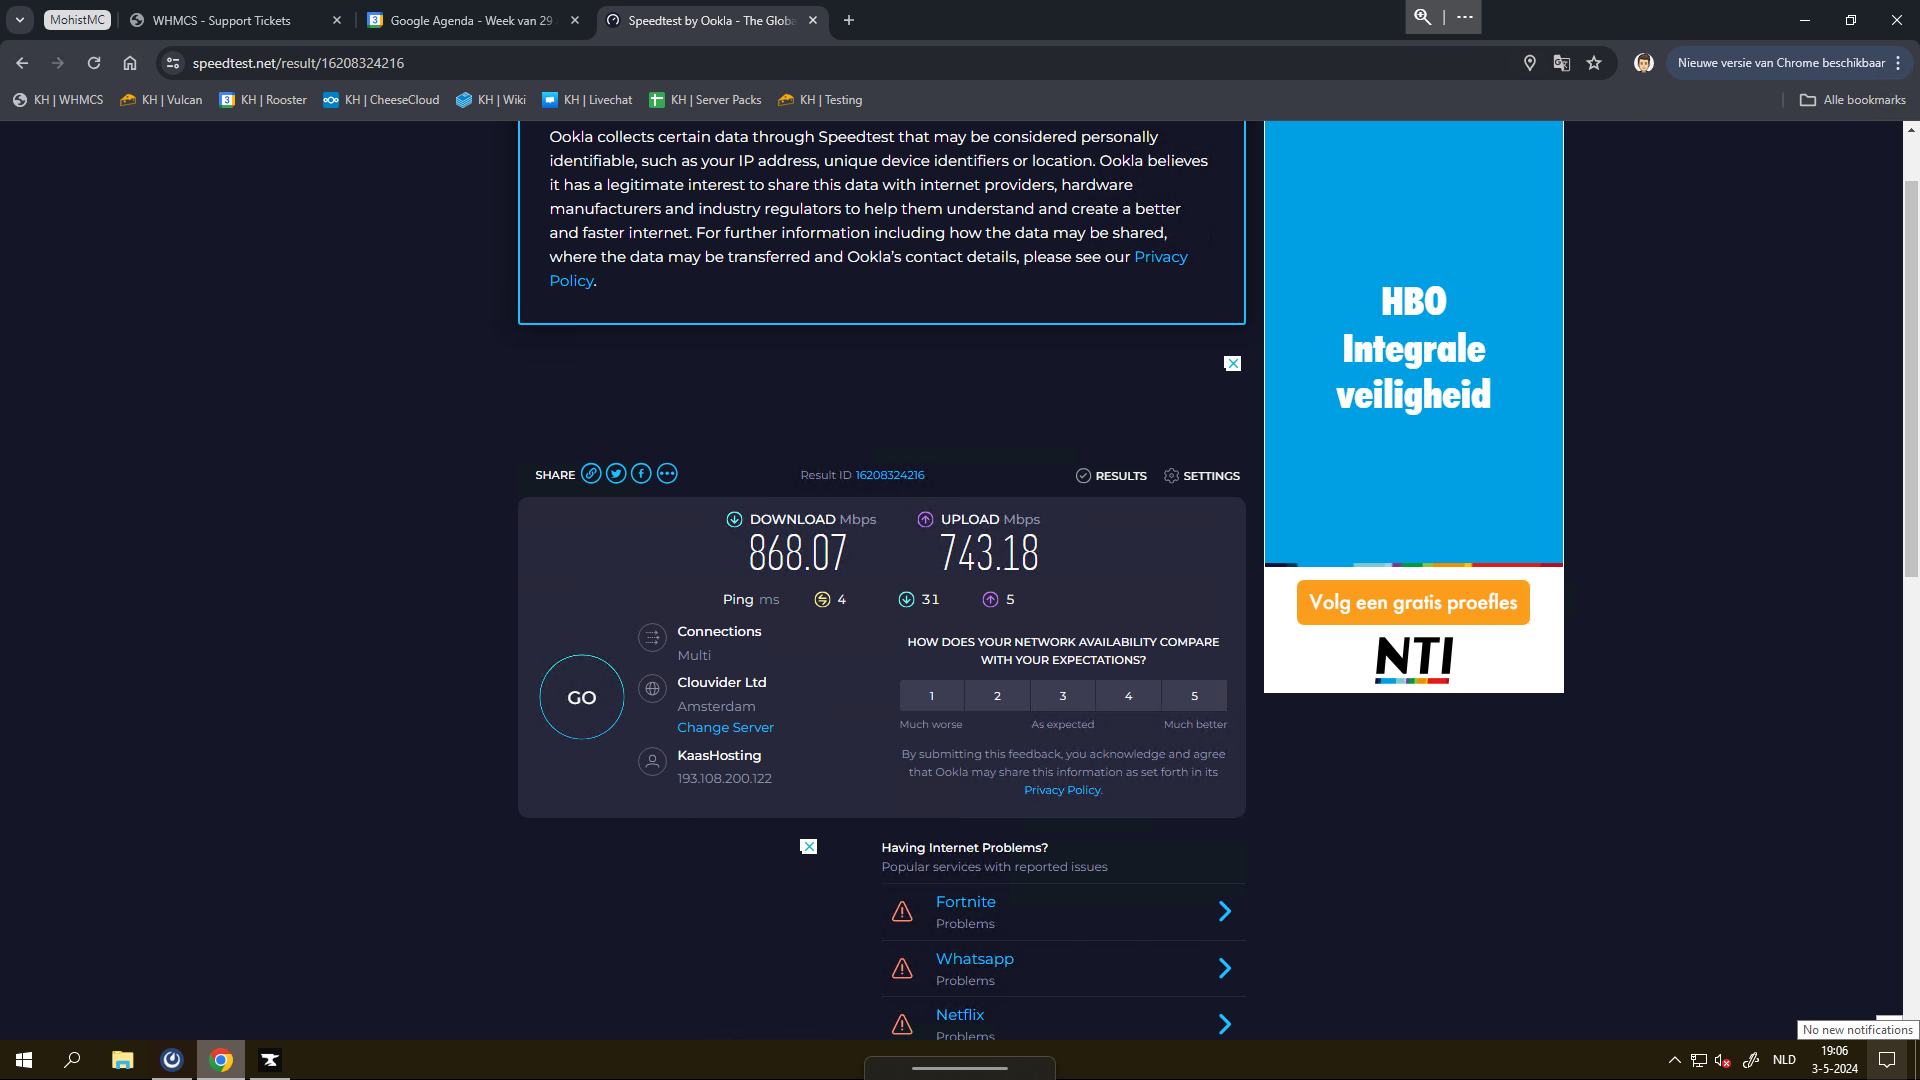Choose rating 5 Much better
This screenshot has width=1920, height=1080.
coord(1194,696)
